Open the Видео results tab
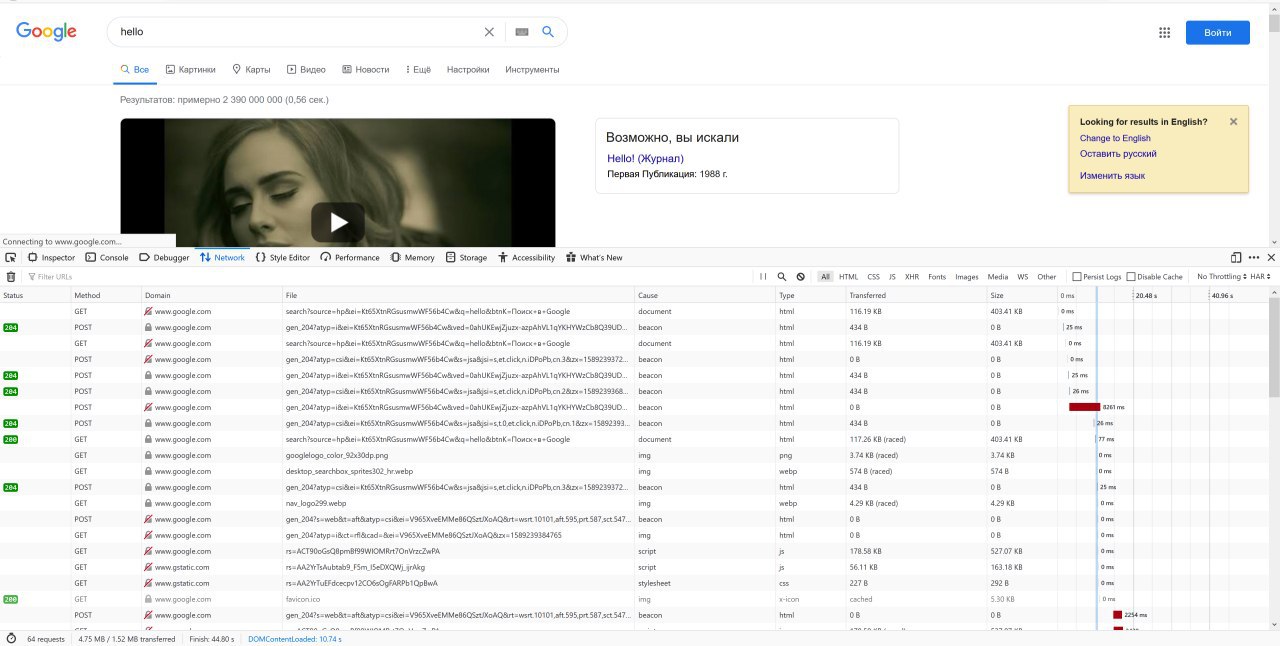 306,70
